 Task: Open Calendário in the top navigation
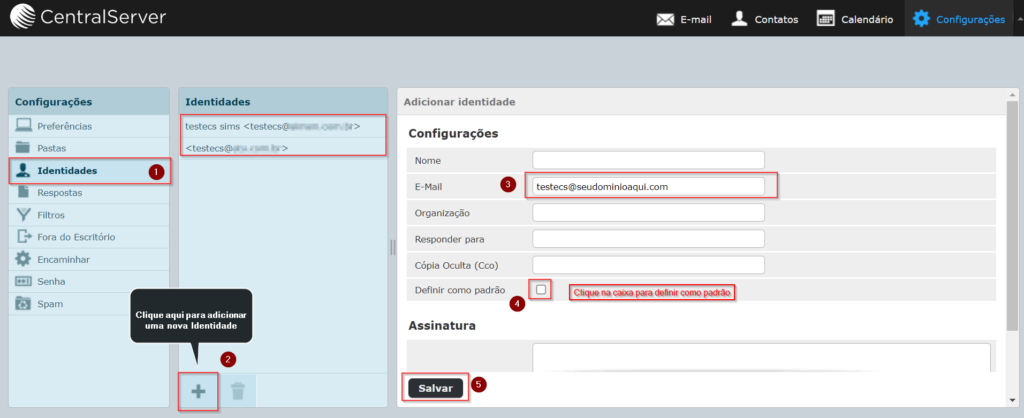[x=855, y=19]
